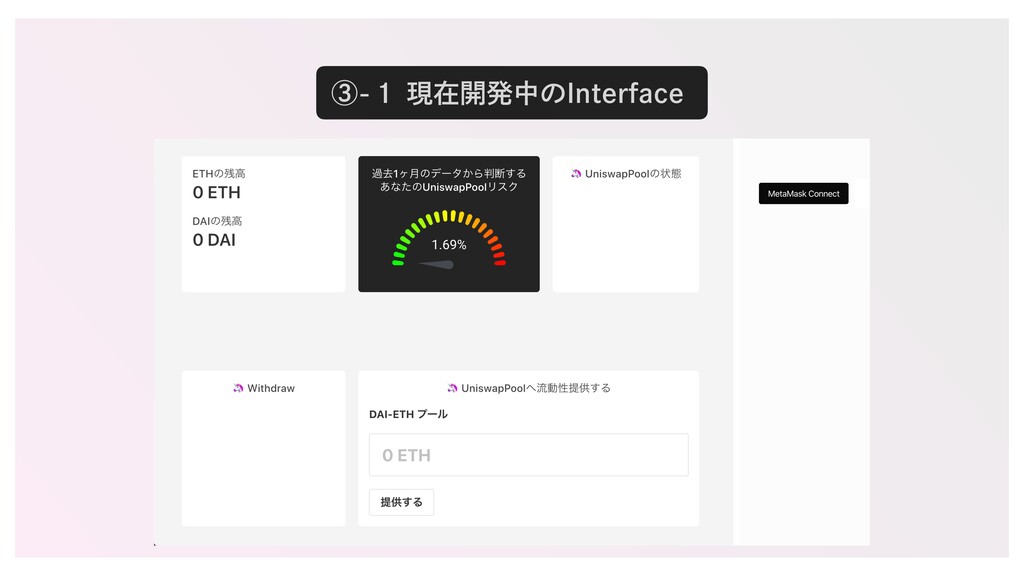This screenshot has width=1024, height=576.
Task: Click the 0 ETH balance value
Action: pyautogui.click(x=216, y=193)
